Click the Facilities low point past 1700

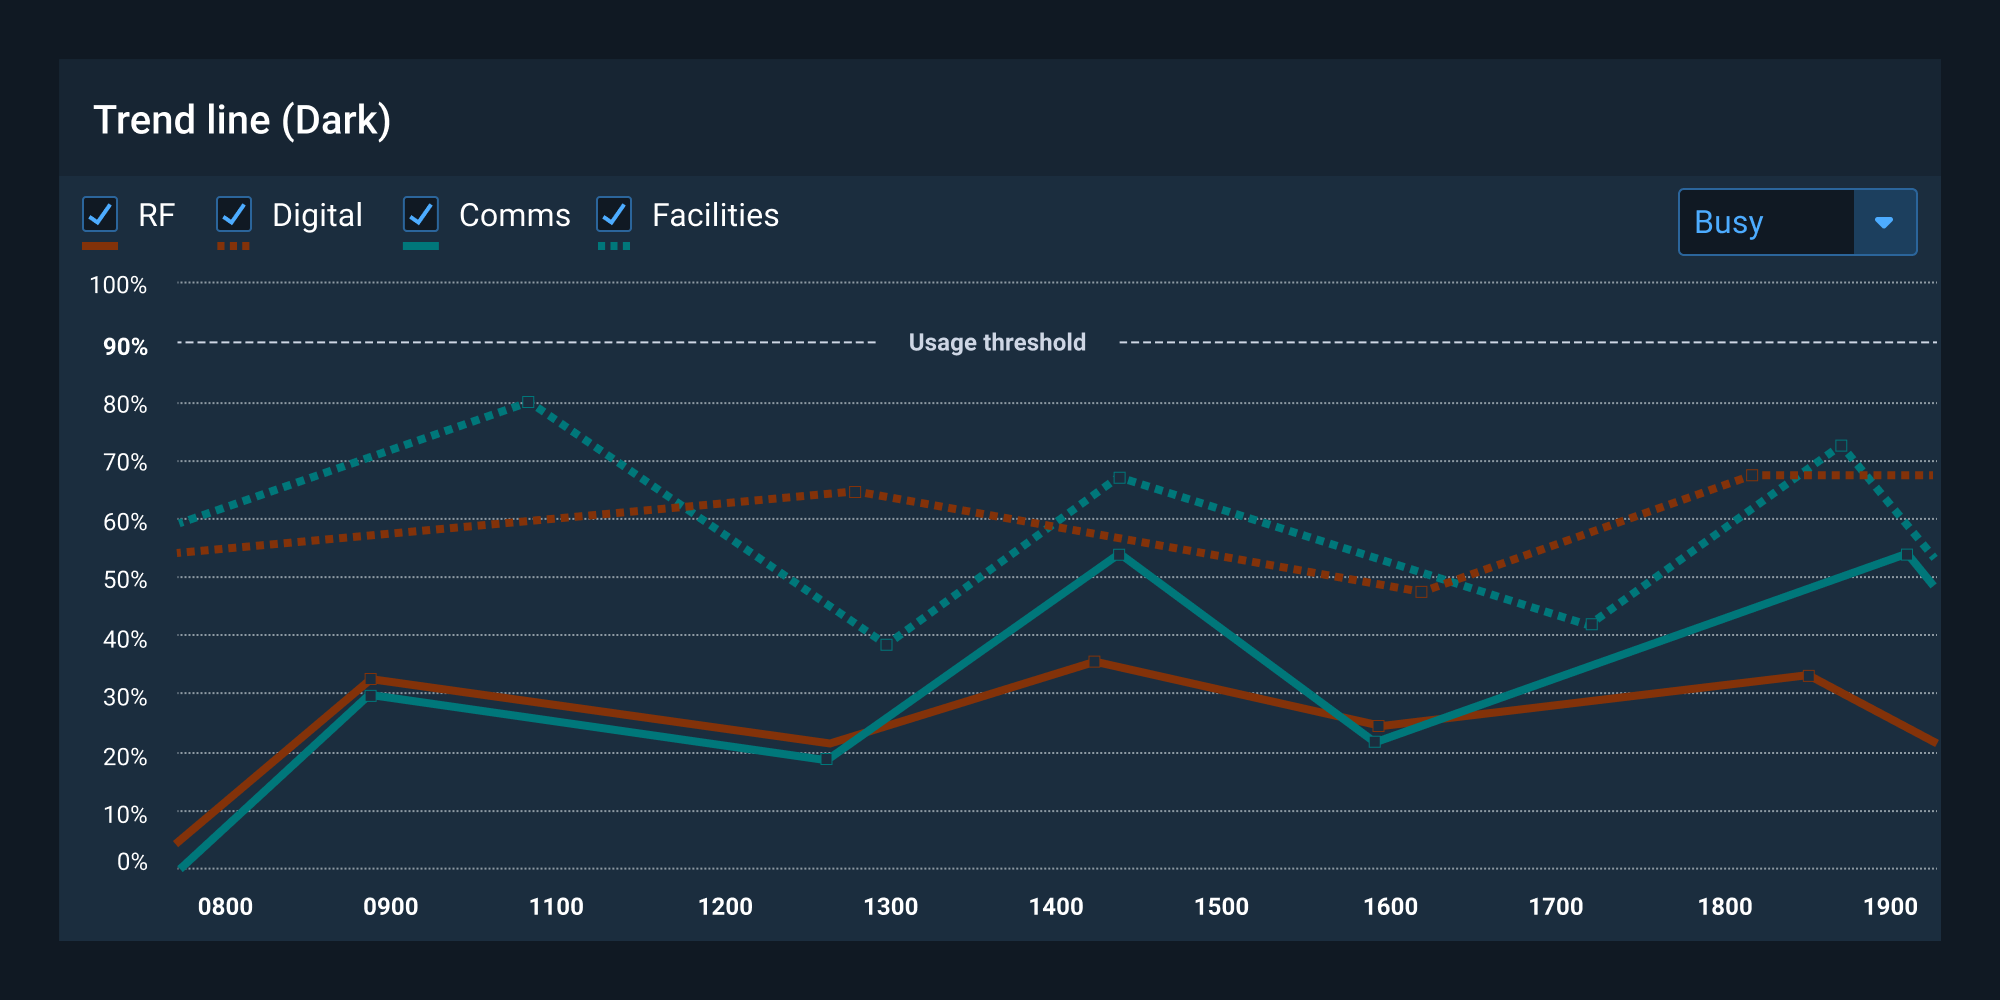pyautogui.click(x=1591, y=624)
